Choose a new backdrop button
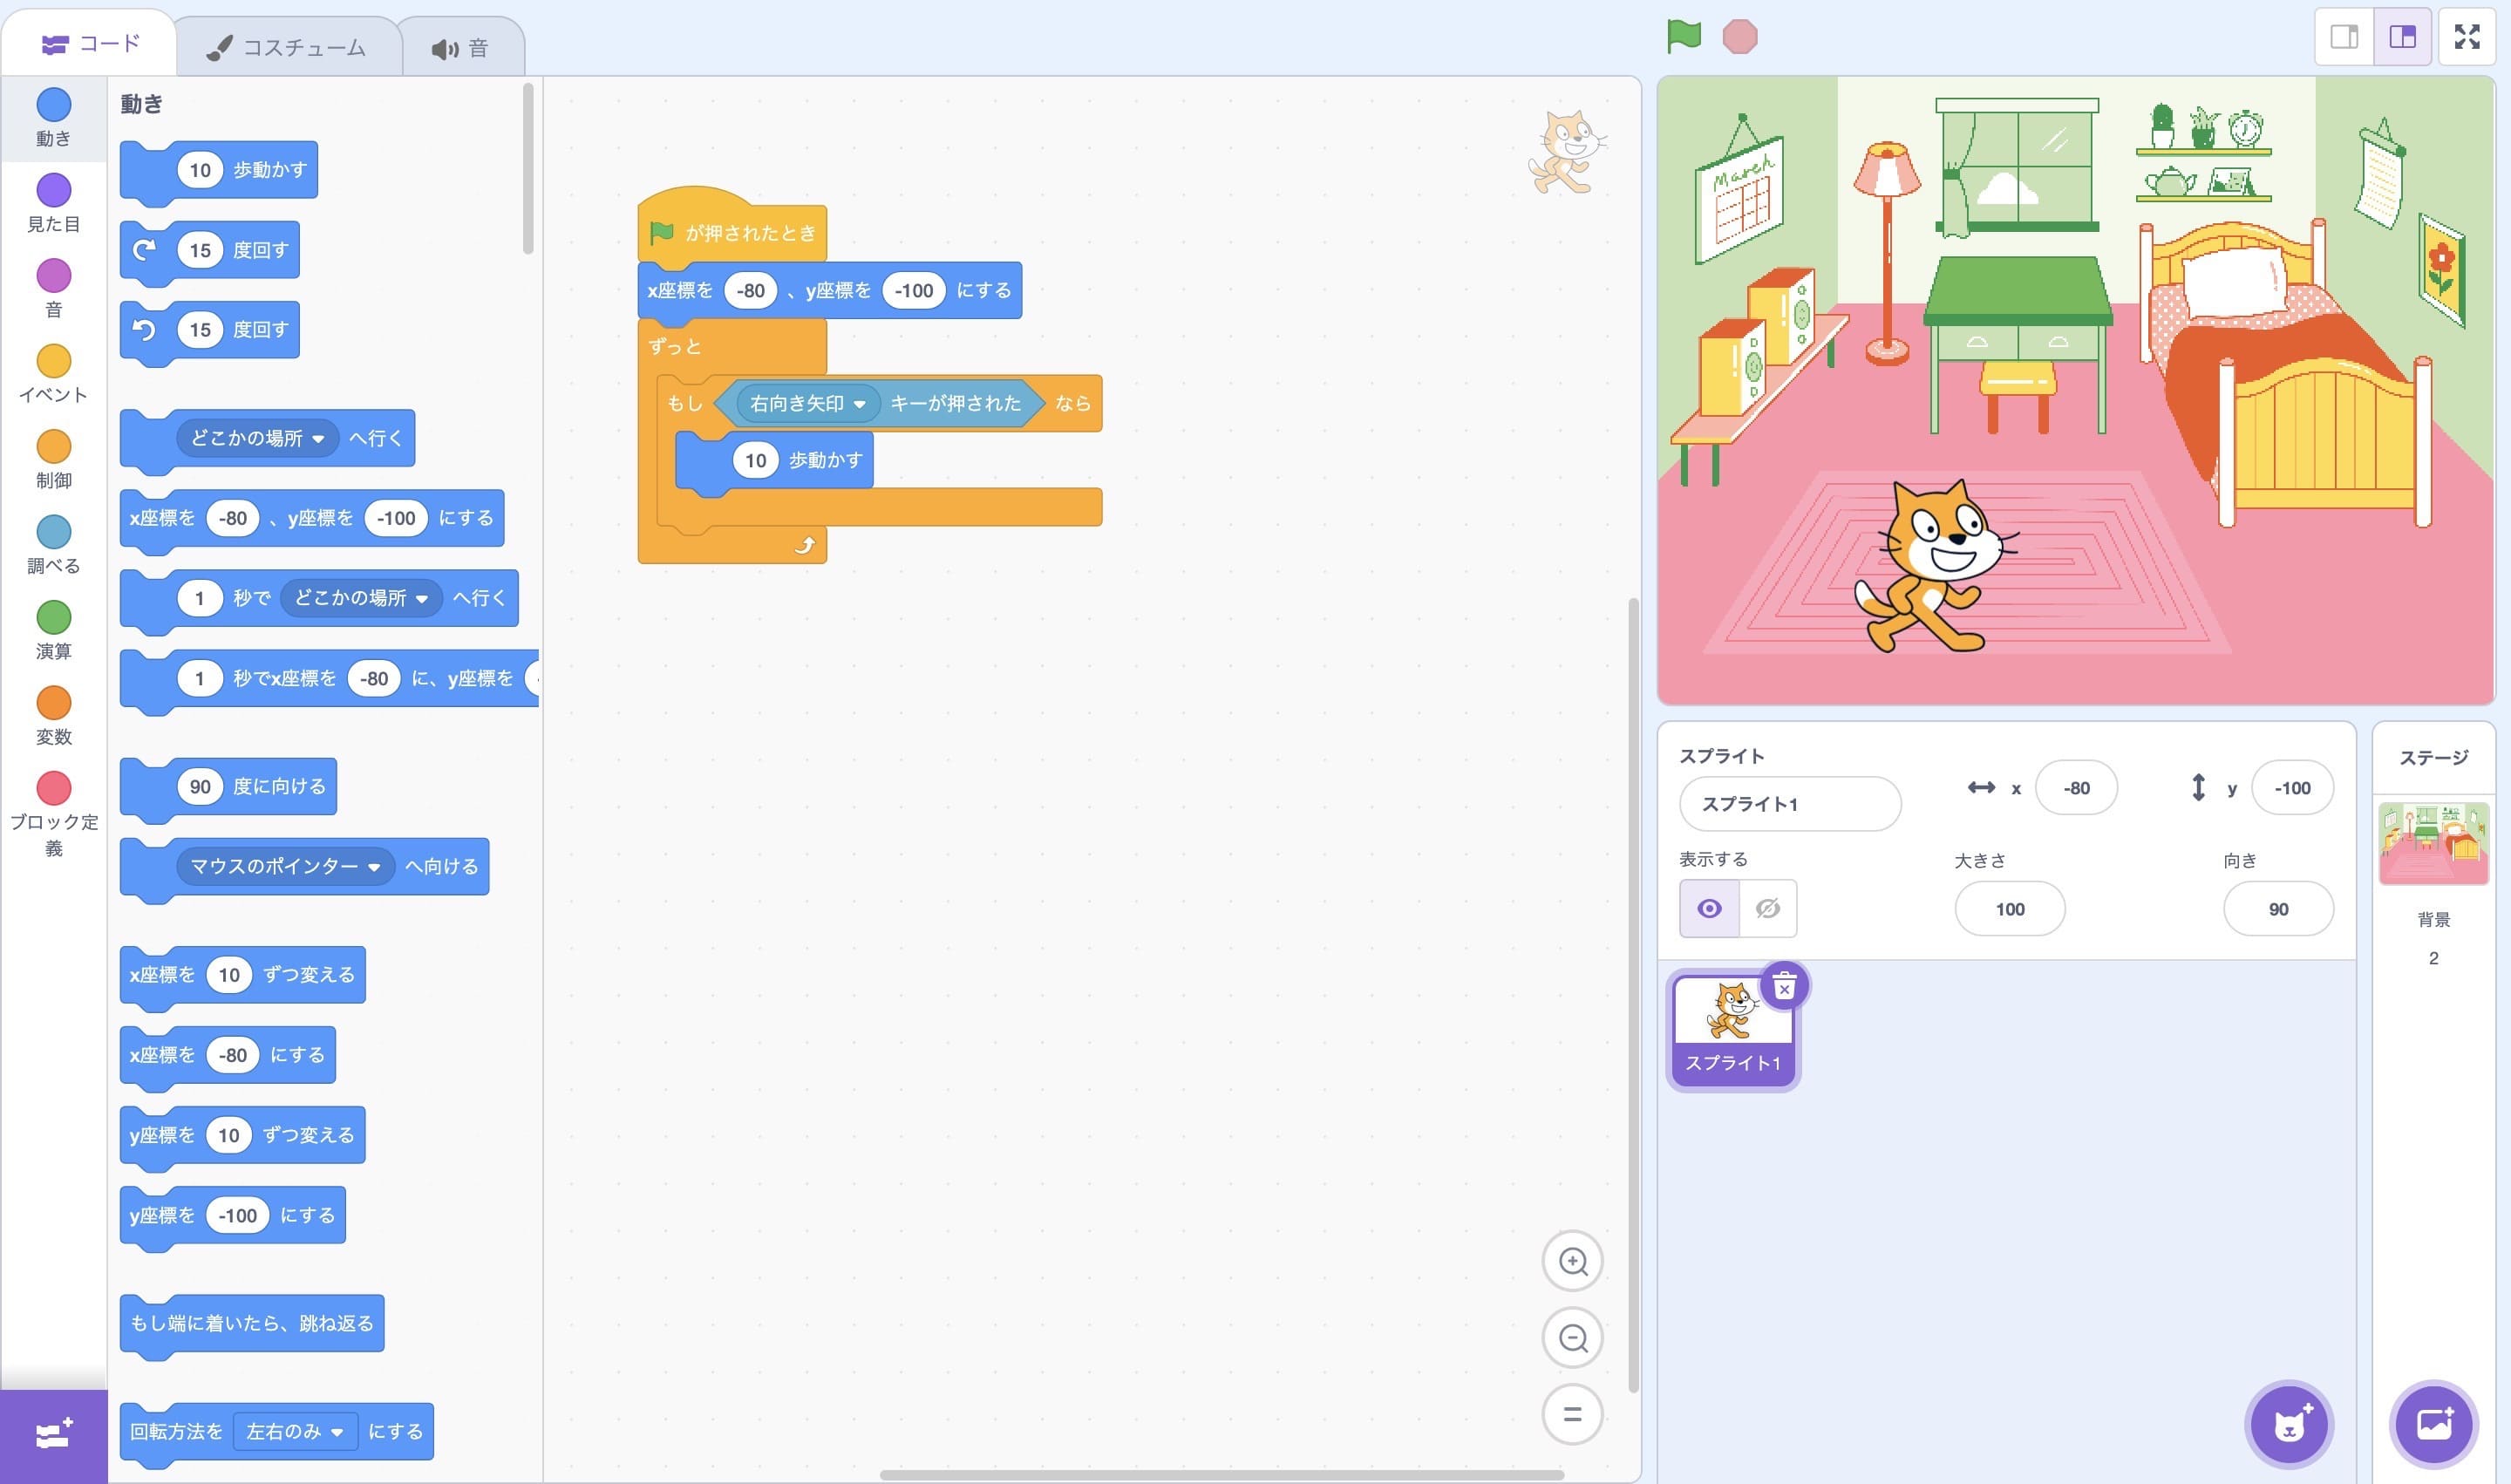 point(2434,1424)
